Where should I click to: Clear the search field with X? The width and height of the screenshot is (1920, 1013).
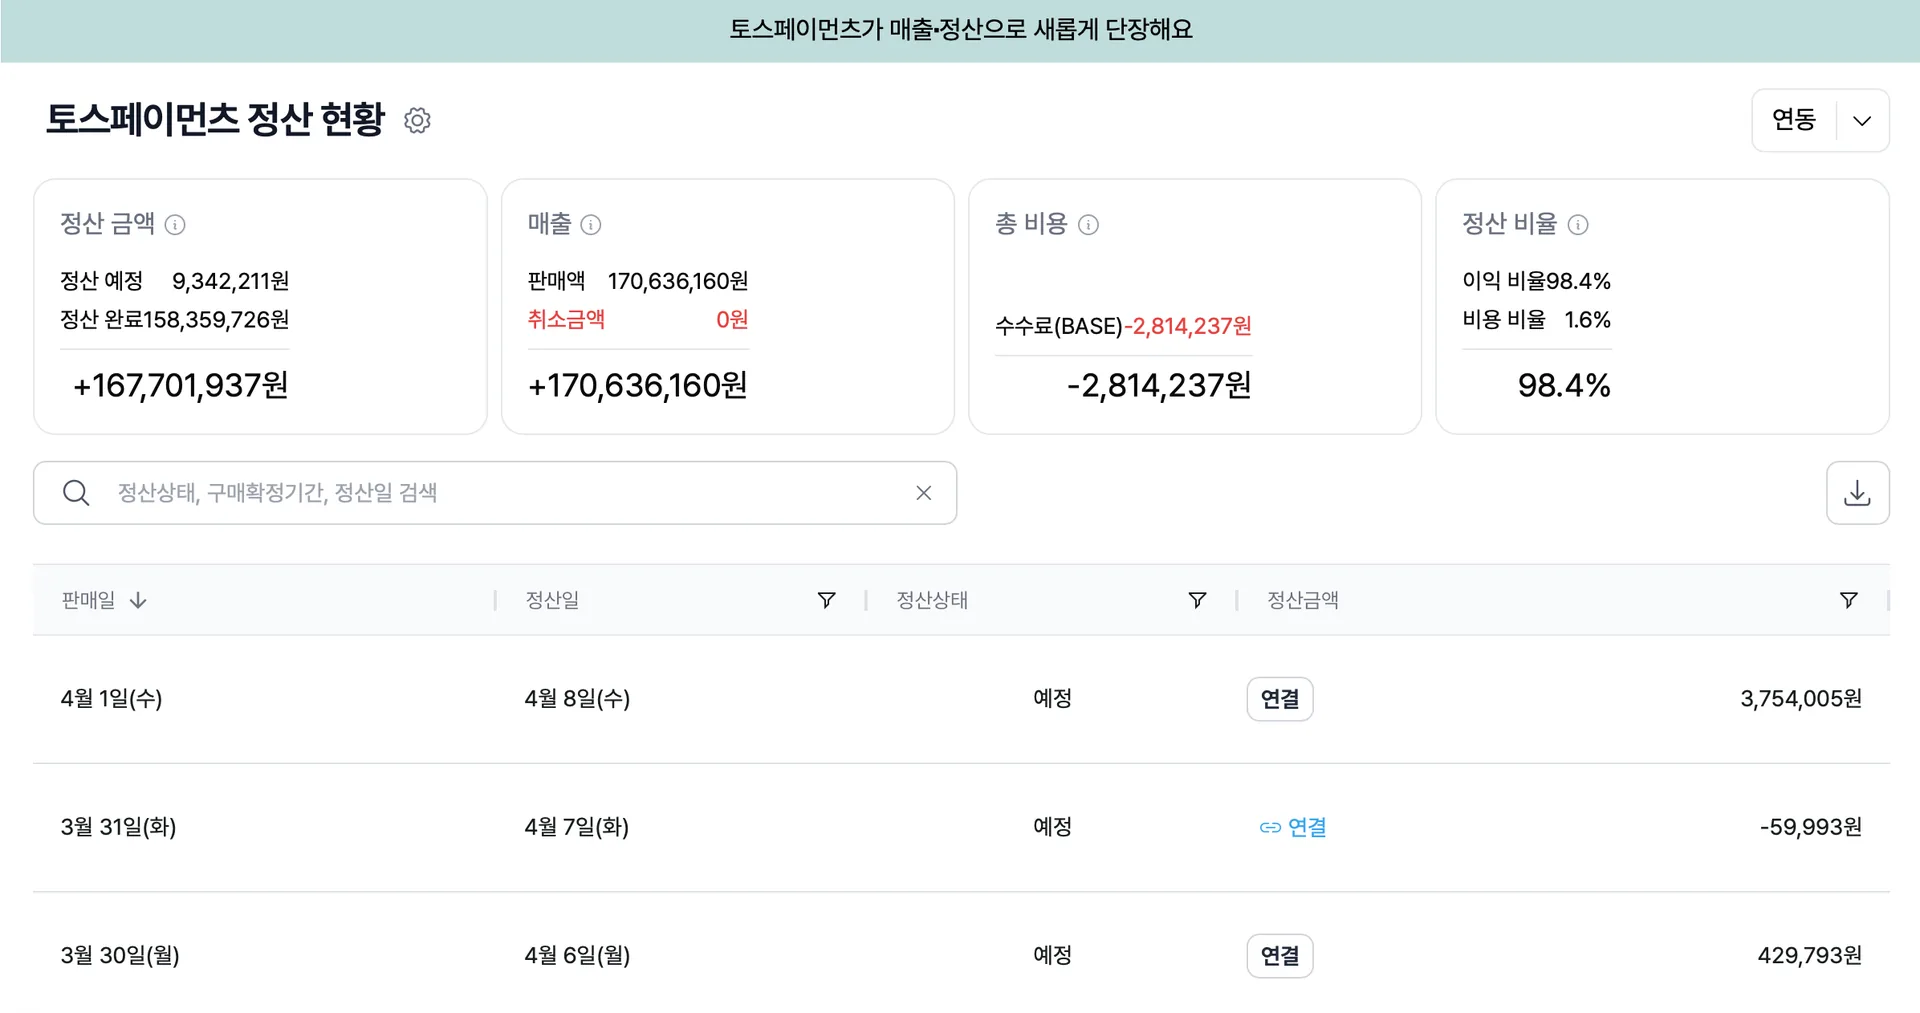pos(924,492)
